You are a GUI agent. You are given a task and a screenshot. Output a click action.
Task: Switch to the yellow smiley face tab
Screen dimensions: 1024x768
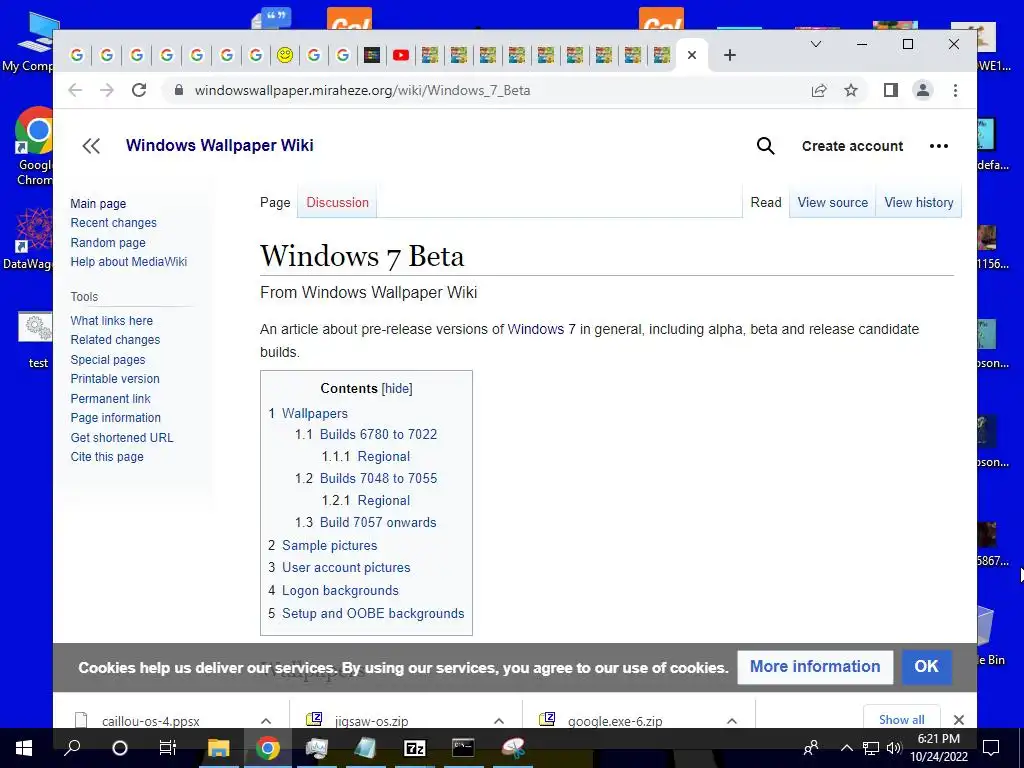[285, 55]
